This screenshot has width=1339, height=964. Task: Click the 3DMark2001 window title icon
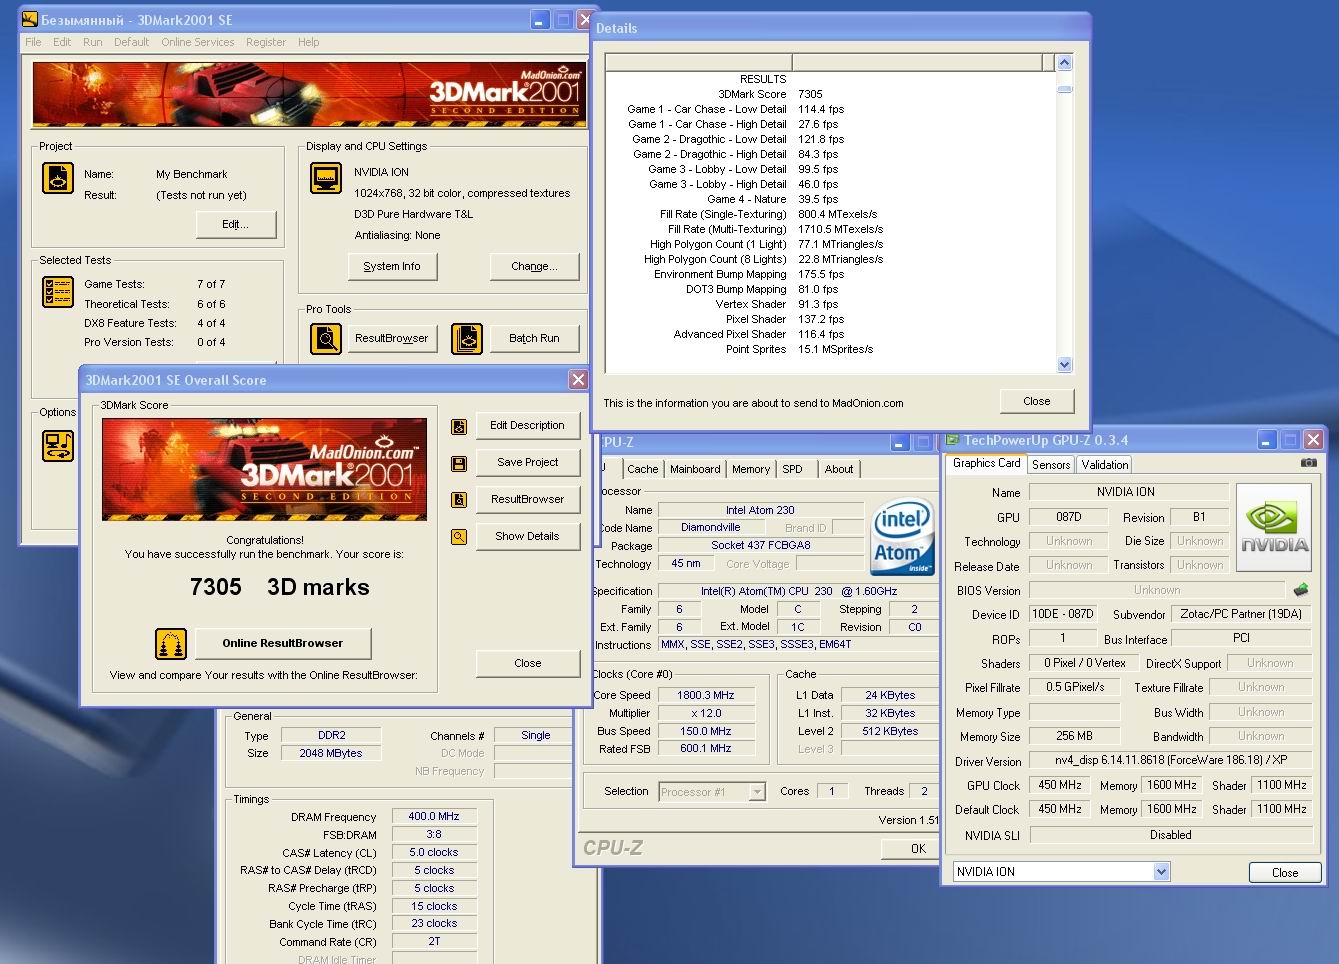30,19
